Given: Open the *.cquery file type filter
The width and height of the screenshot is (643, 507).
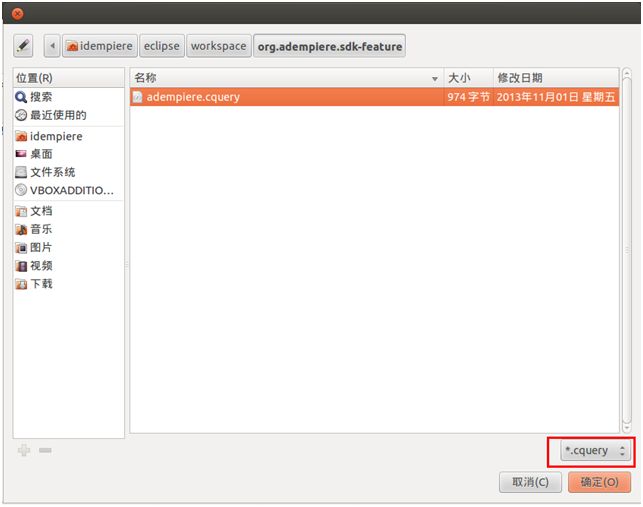Looking at the screenshot, I should click(x=595, y=451).
